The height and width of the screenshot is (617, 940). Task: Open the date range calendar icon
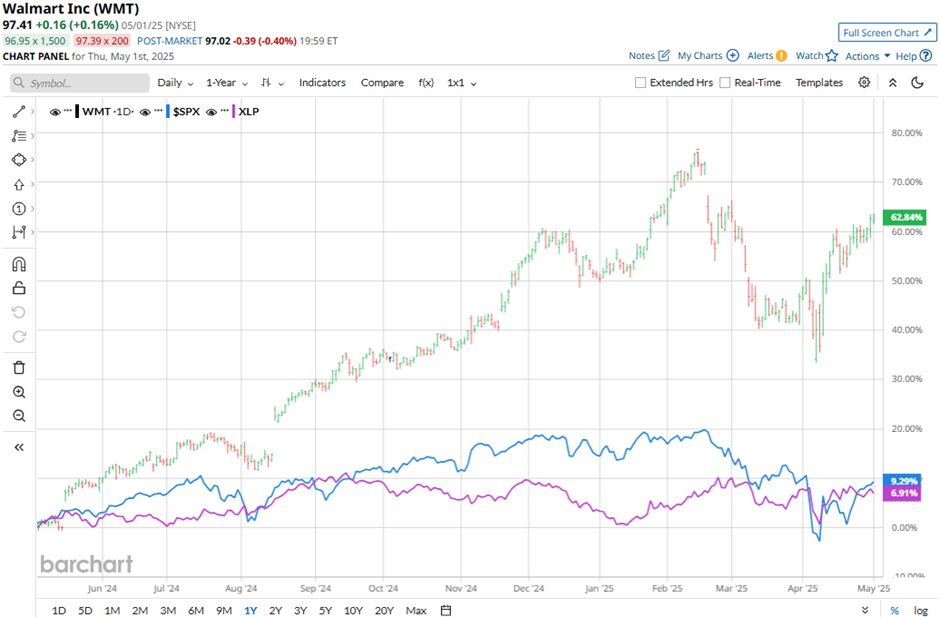click(446, 610)
